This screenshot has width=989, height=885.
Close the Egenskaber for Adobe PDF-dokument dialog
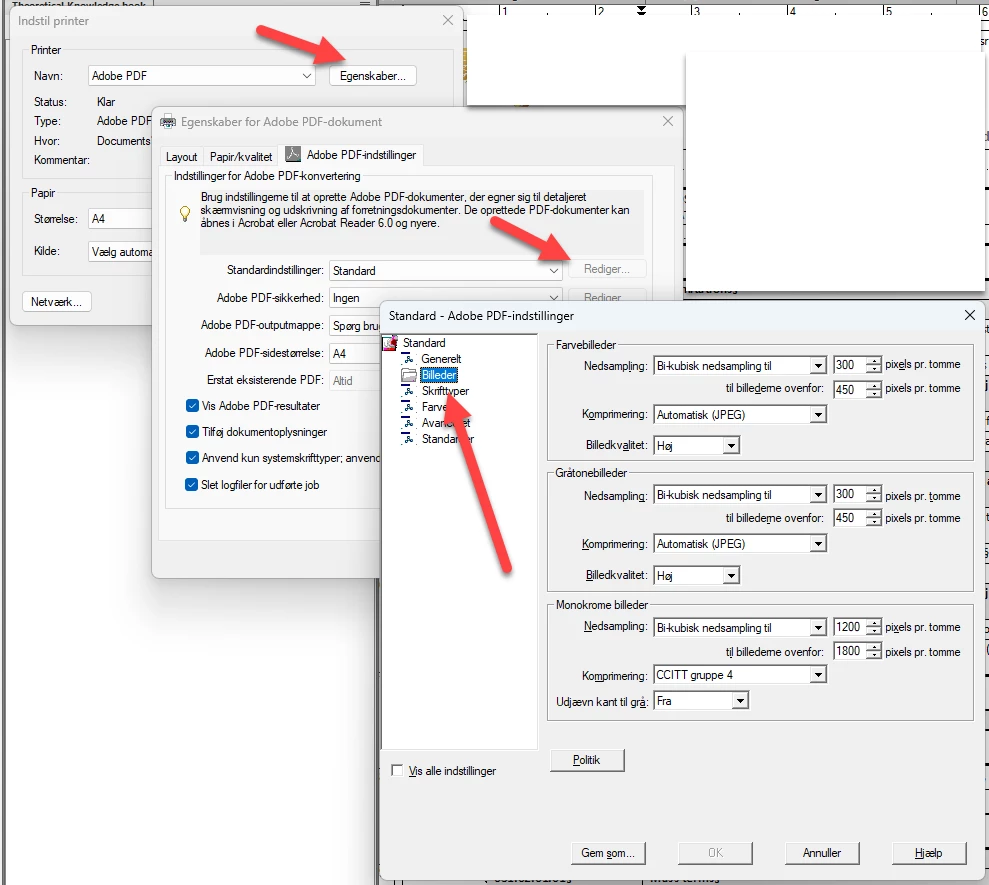click(x=668, y=121)
